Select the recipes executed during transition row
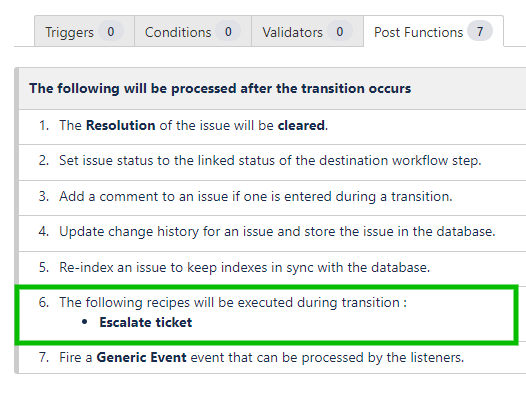This screenshot has width=526, height=395. click(267, 314)
